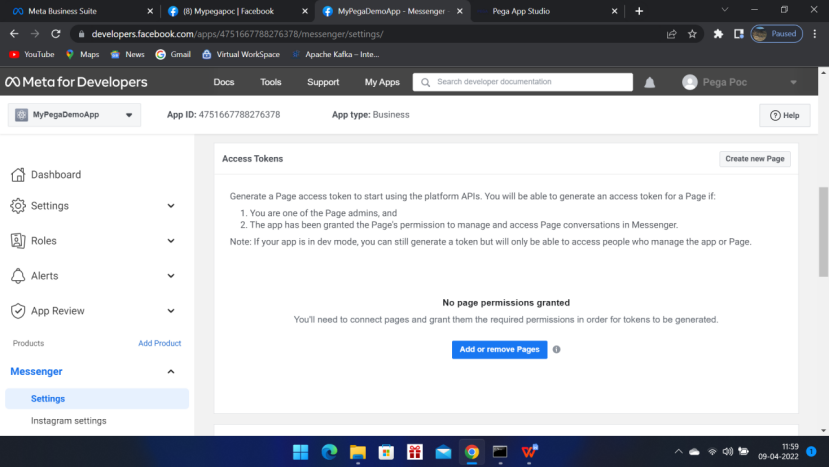This screenshot has height=467, width=830.
Task: Open the Dashboard home icon
Action: coord(18,175)
